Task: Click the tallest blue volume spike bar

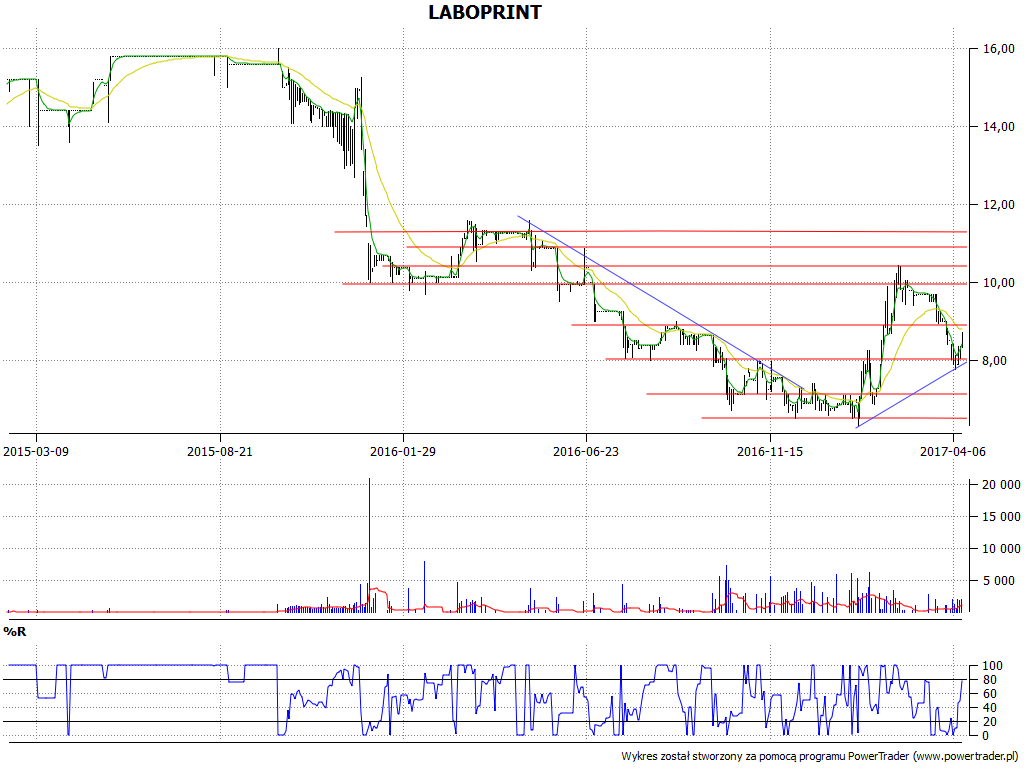Action: [370, 545]
